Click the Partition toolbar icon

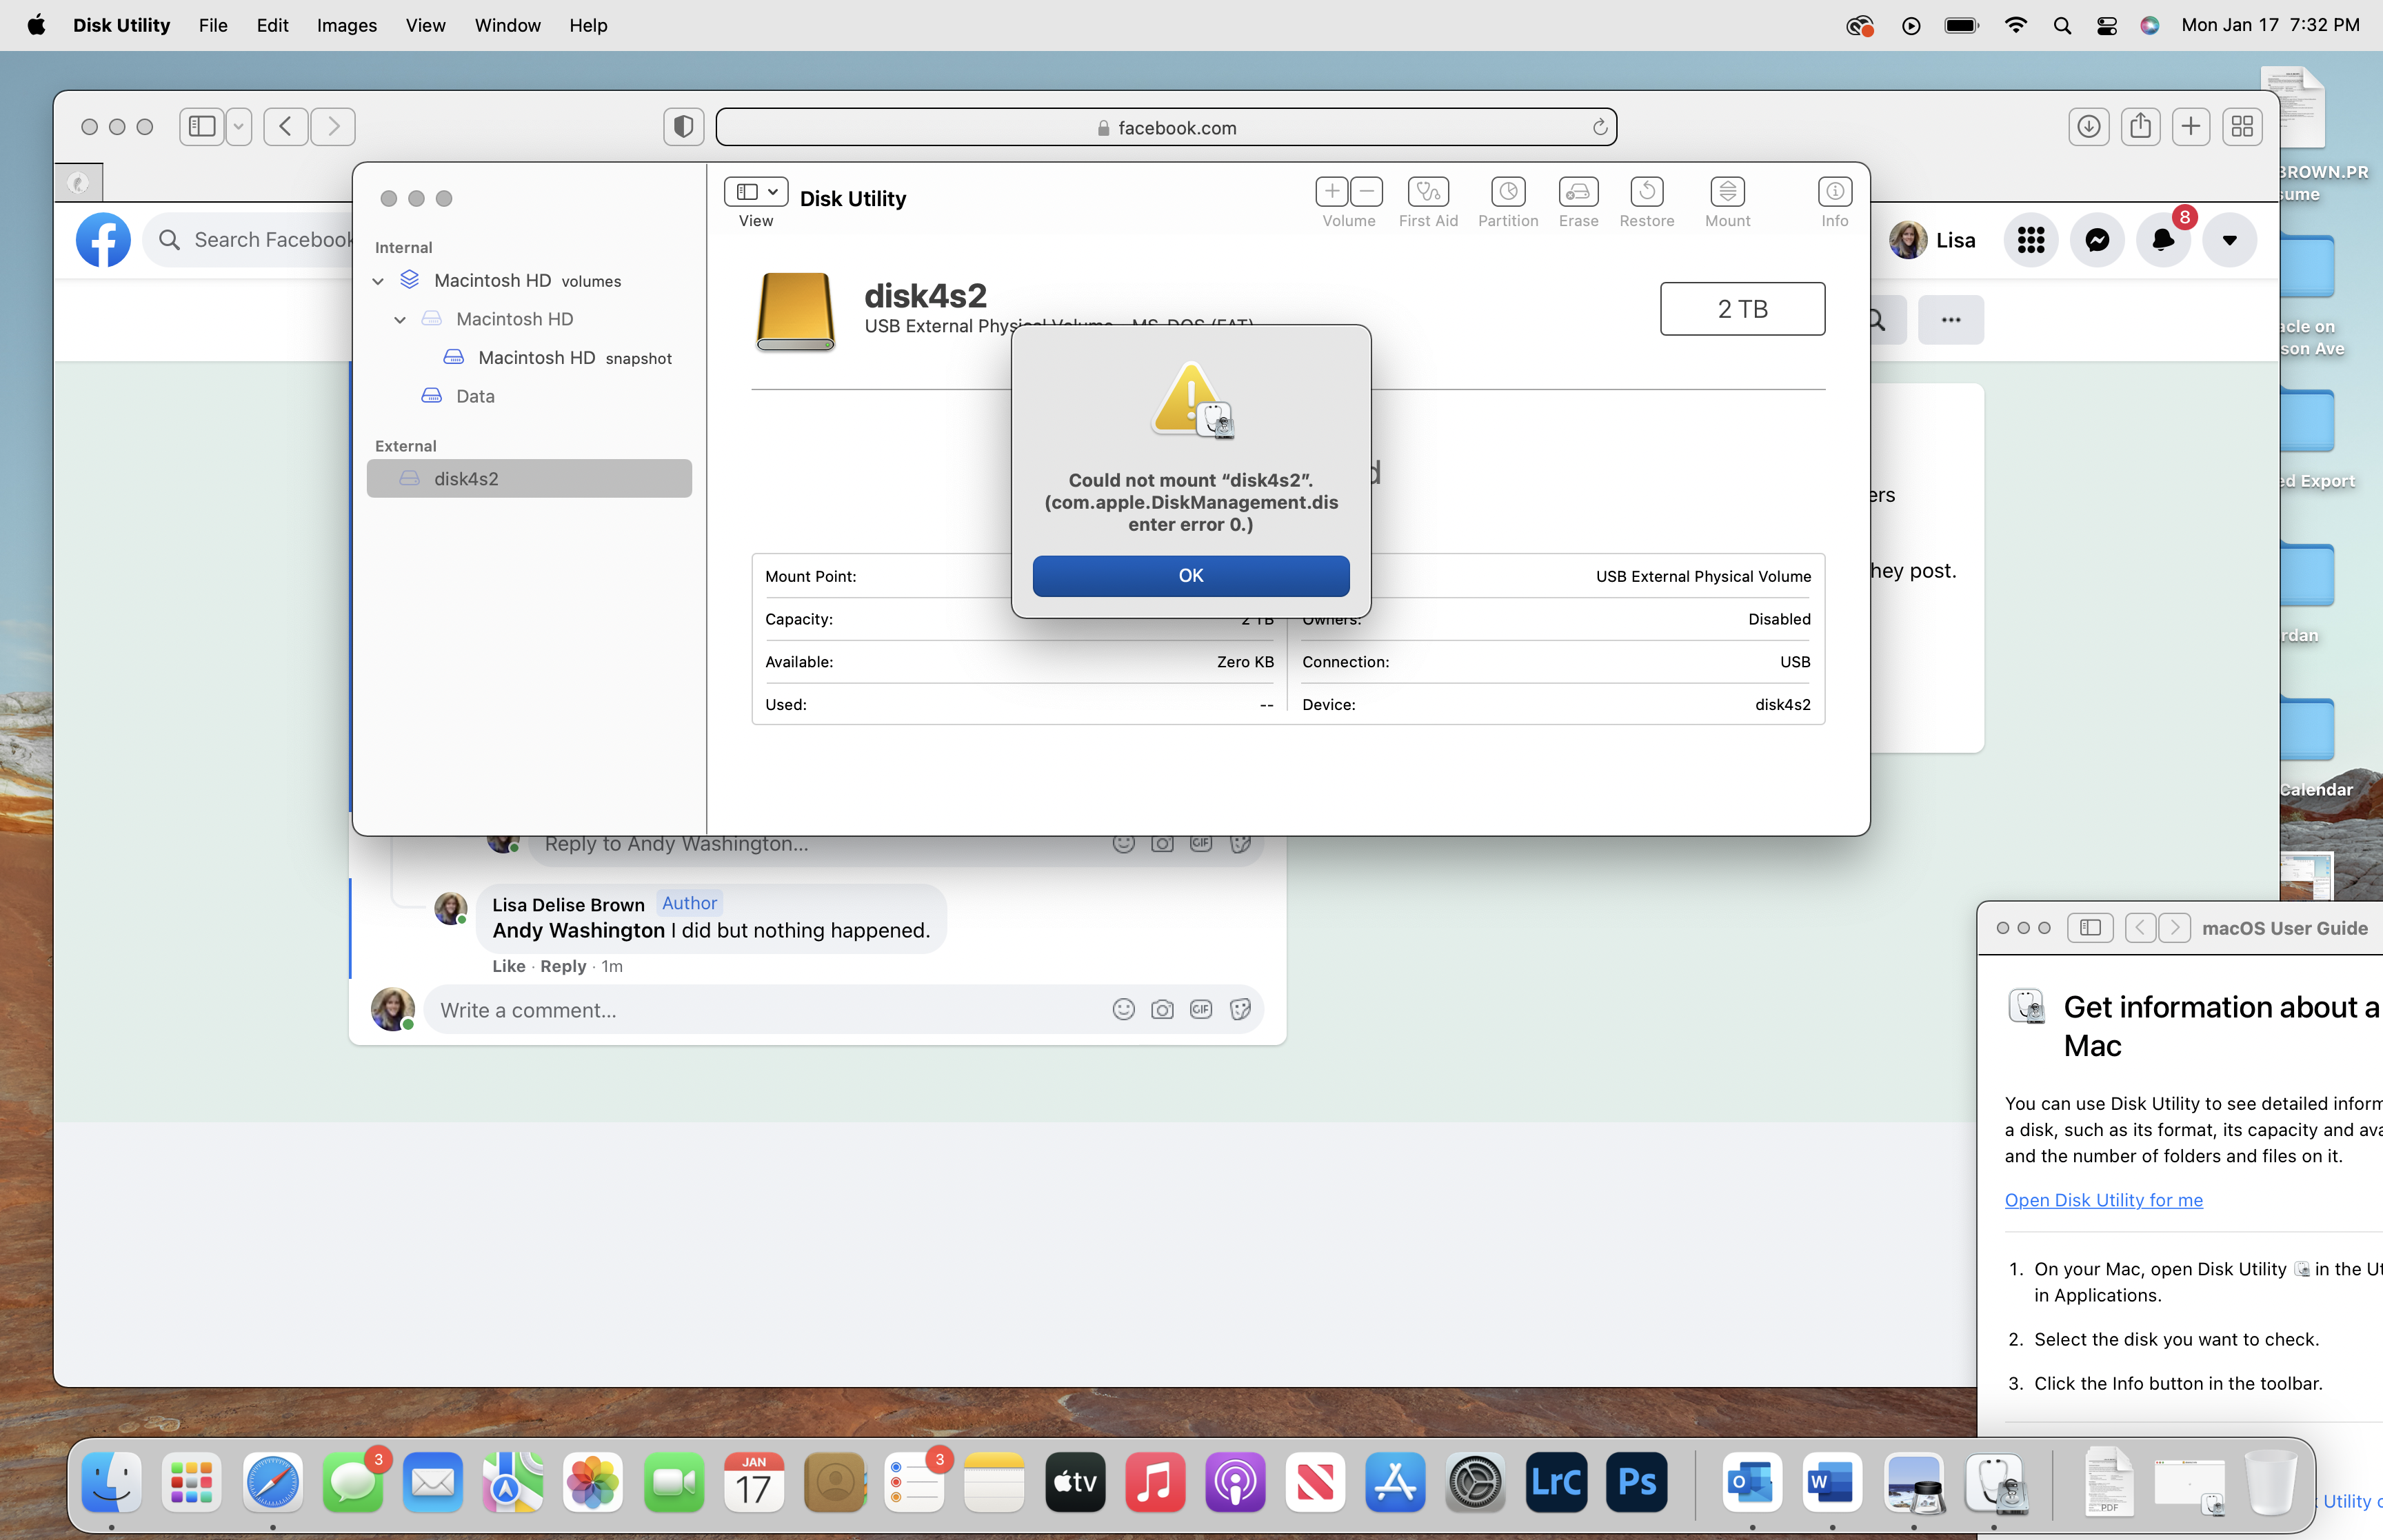pos(1507,191)
